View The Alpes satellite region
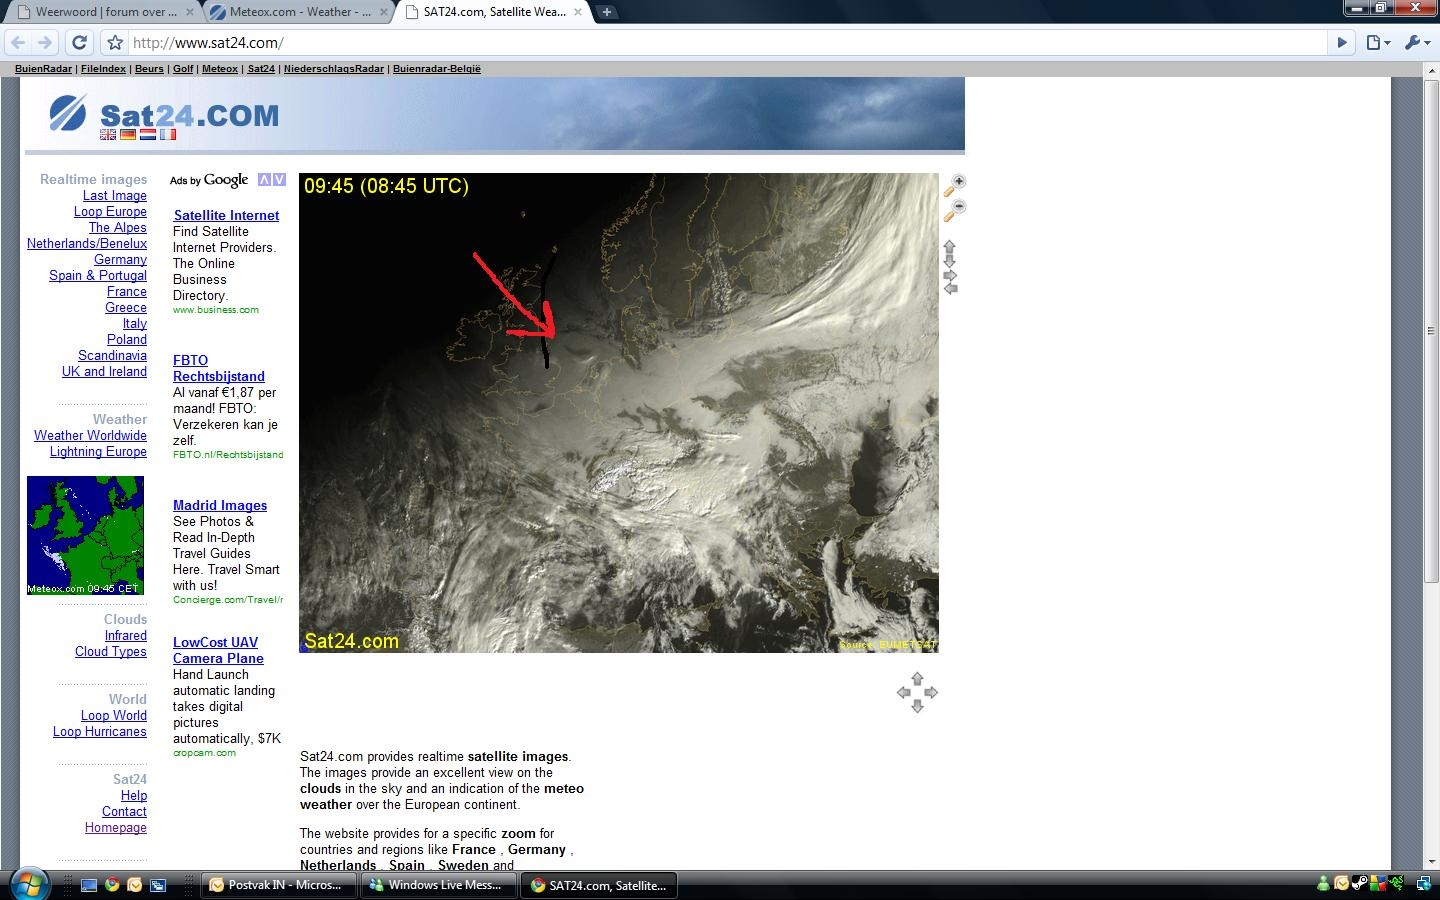The height and width of the screenshot is (900, 1440). click(118, 228)
